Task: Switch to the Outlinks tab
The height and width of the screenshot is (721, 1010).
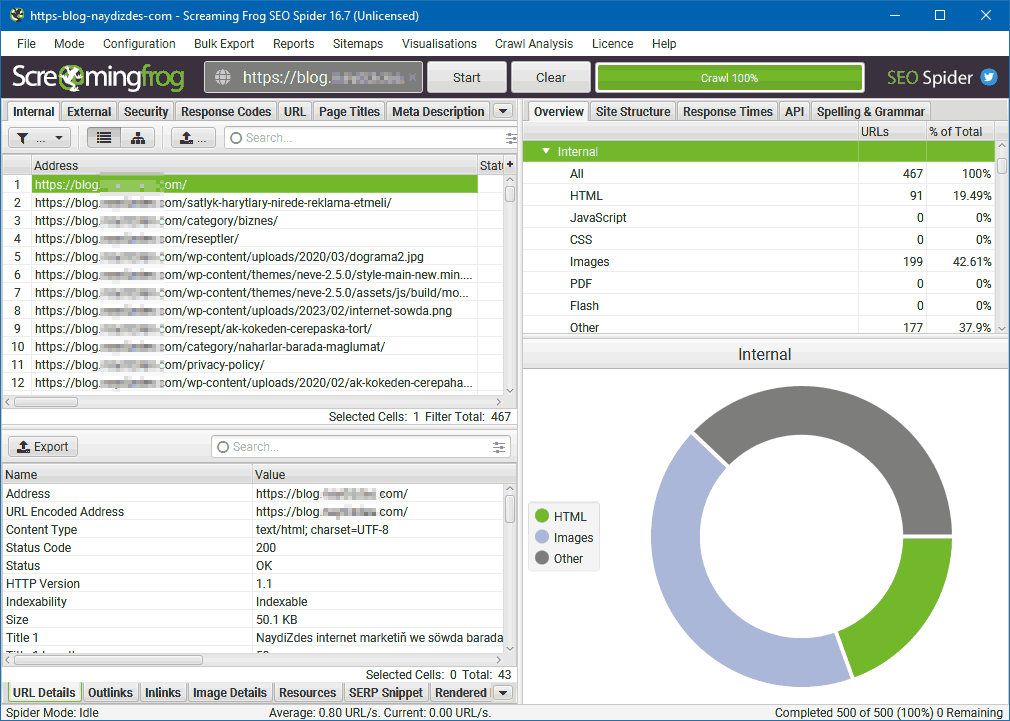Action: pyautogui.click(x=110, y=693)
